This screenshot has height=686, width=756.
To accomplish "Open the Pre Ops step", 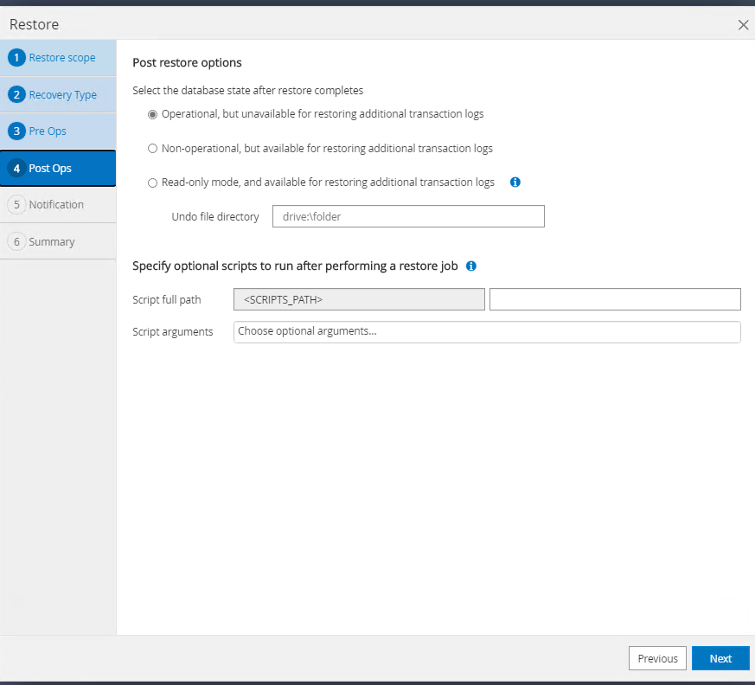I will tap(47, 131).
